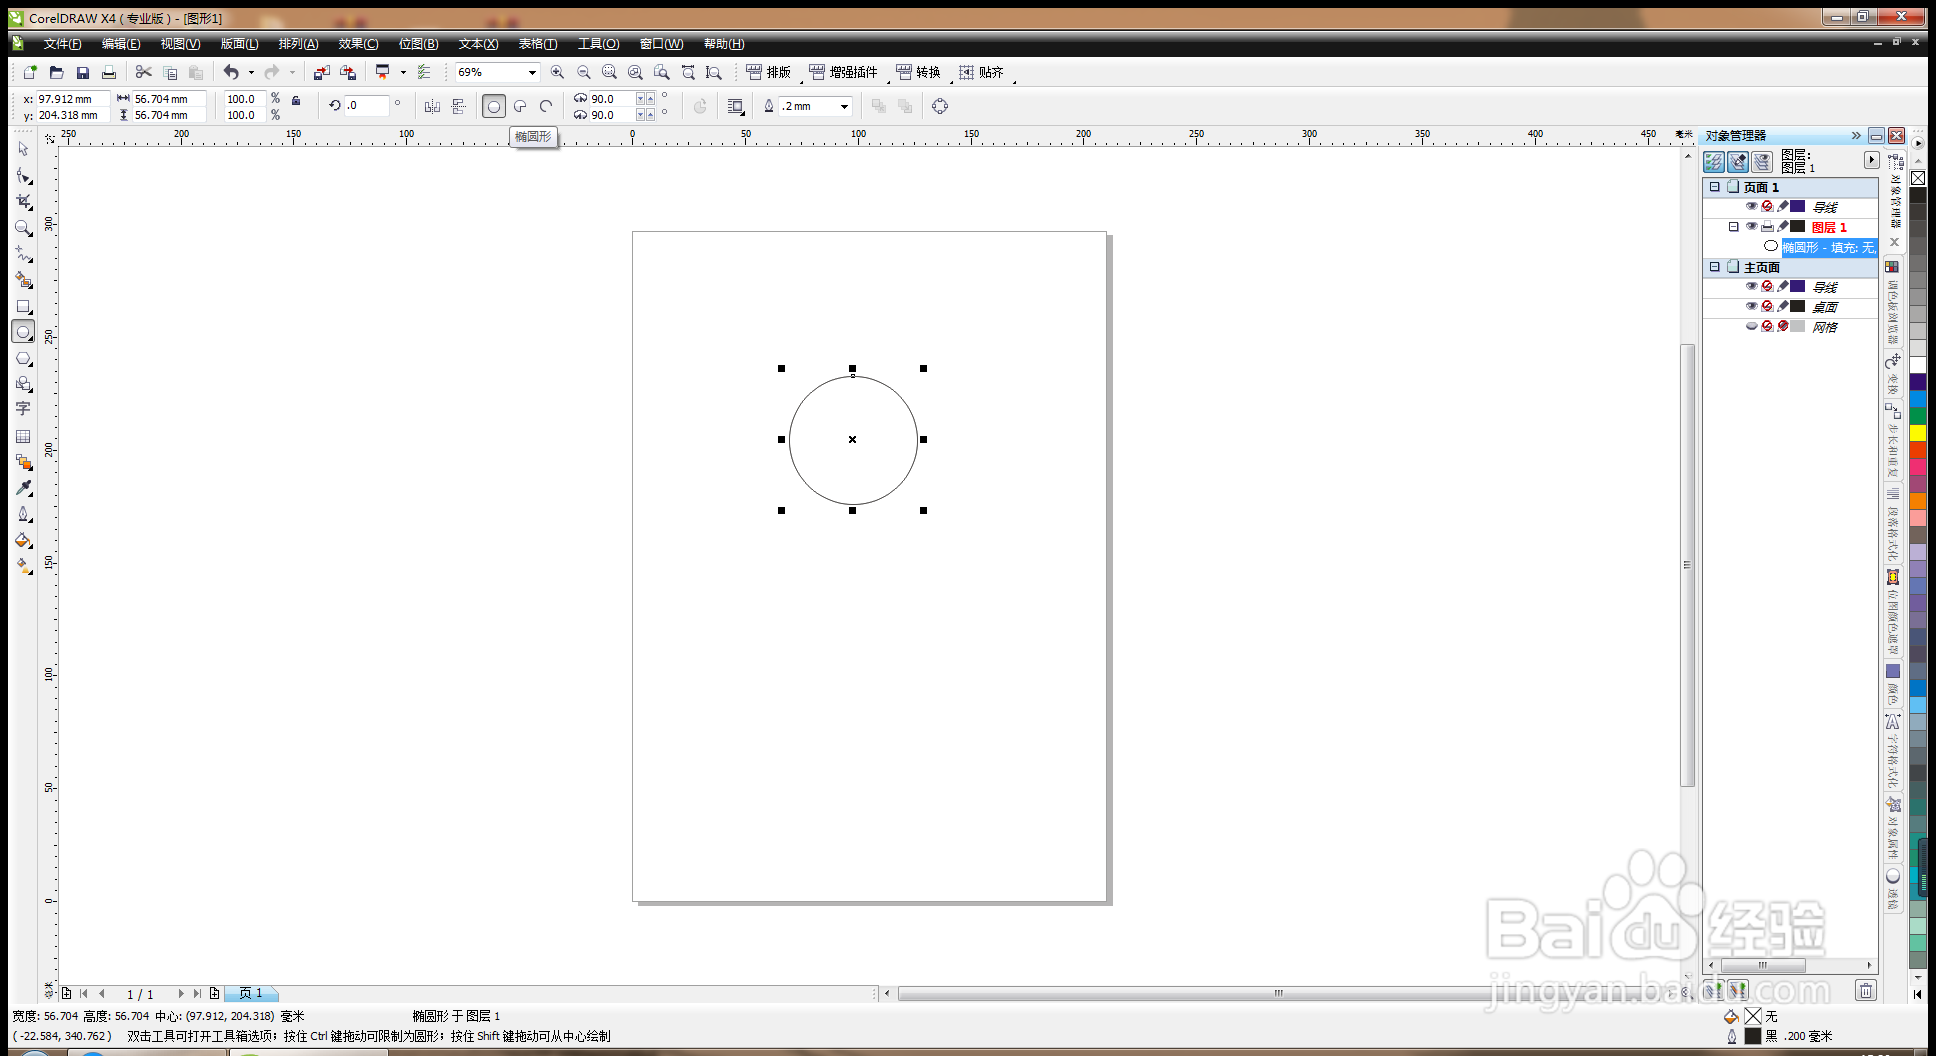
Task: Open the 视图(V) menu
Action: [x=180, y=44]
